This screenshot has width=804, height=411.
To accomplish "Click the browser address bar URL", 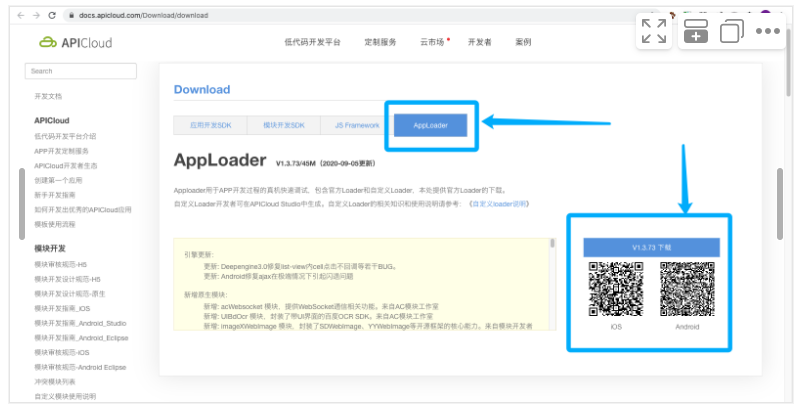I will [x=144, y=15].
